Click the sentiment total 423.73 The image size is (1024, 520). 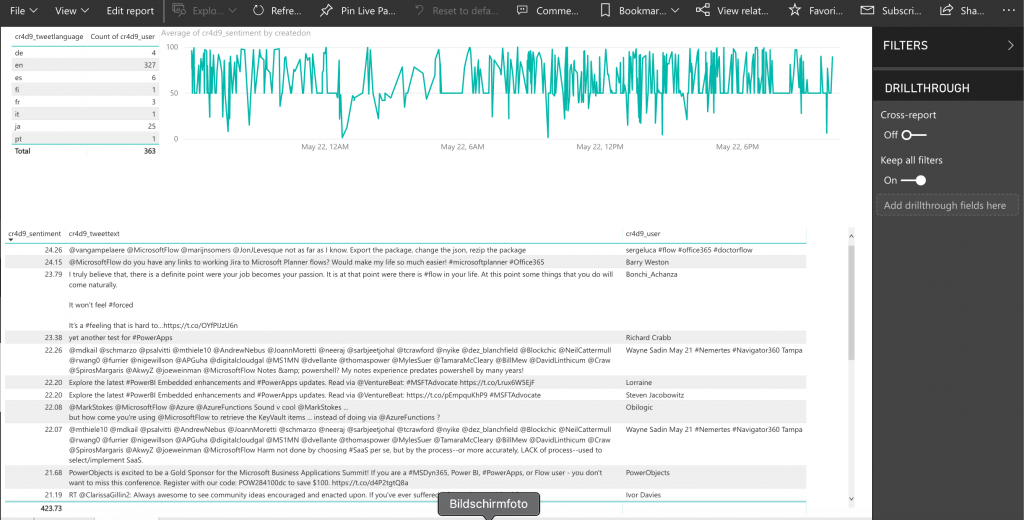50,508
